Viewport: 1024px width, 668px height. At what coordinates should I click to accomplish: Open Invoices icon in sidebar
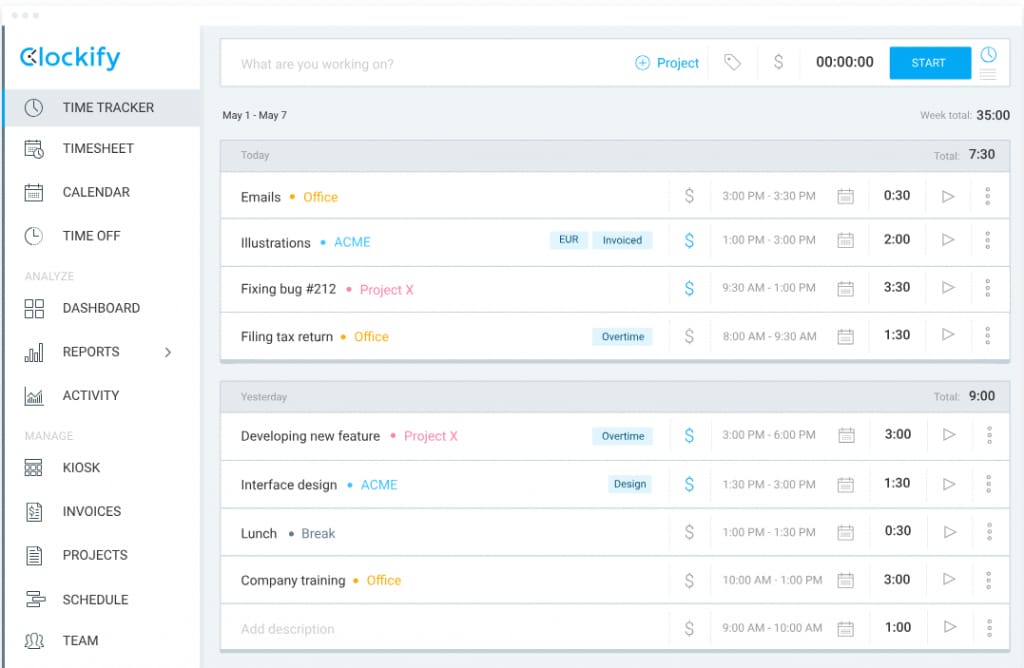[34, 511]
